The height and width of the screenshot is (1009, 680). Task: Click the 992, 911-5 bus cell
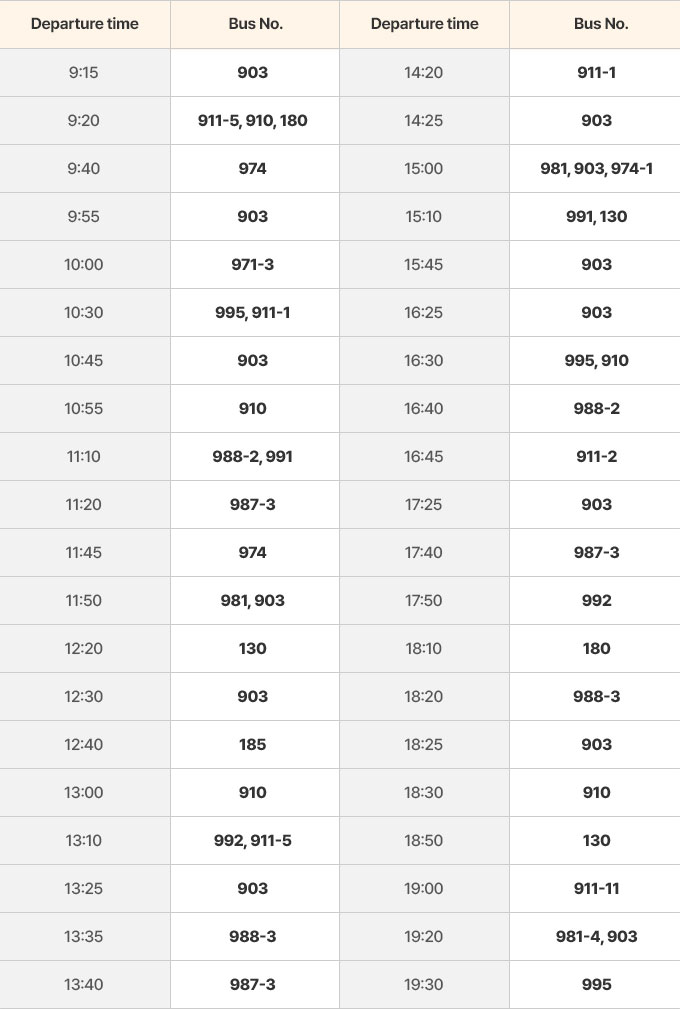[255, 840]
